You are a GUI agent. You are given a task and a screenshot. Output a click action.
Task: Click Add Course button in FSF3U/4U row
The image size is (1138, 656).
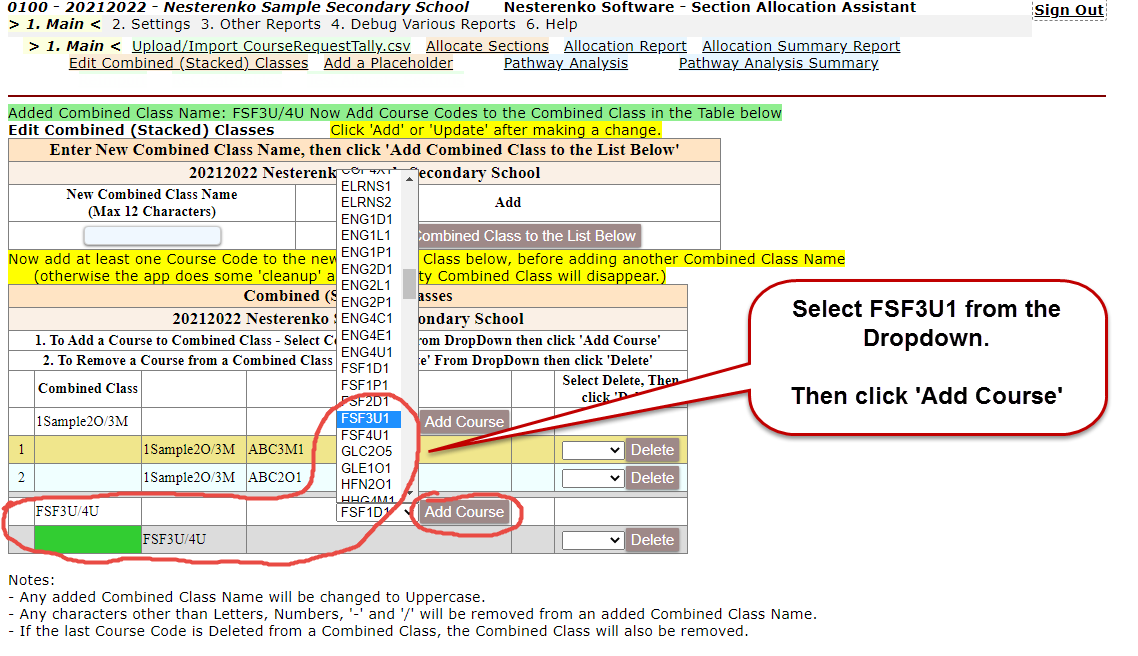[x=464, y=512]
